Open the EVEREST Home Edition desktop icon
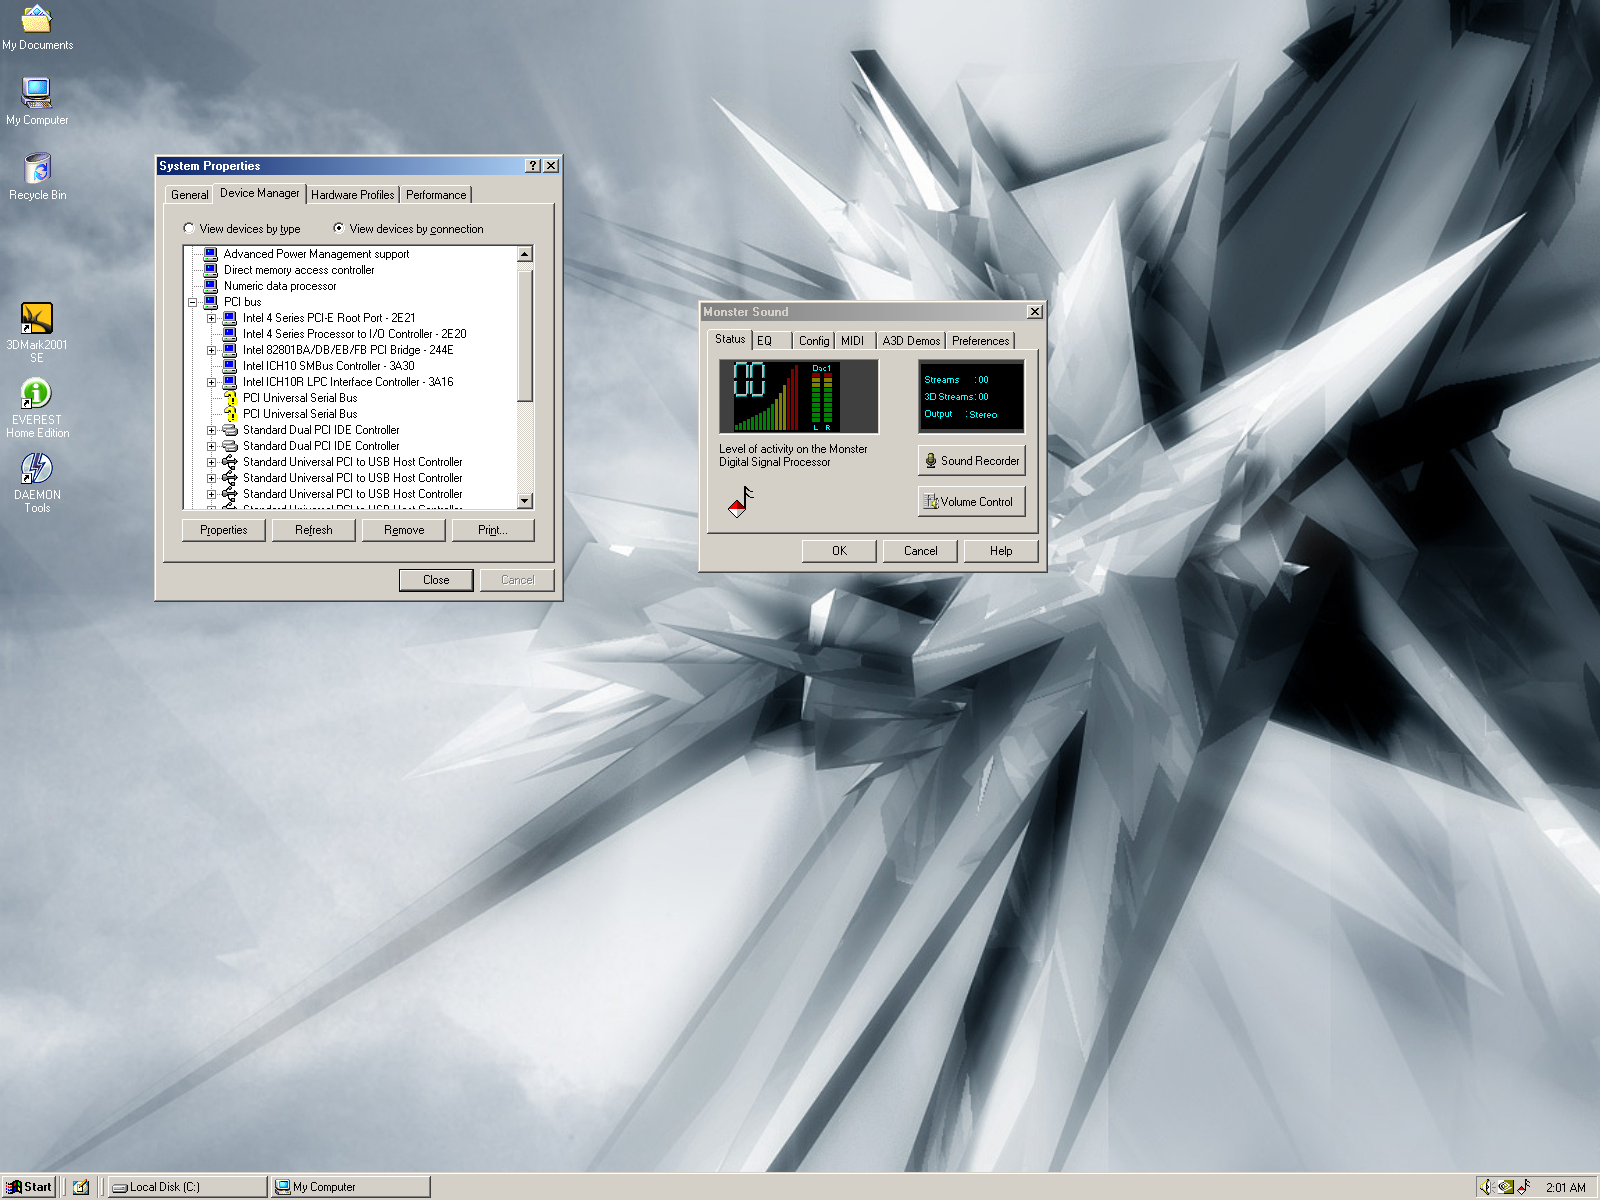 click(x=37, y=395)
